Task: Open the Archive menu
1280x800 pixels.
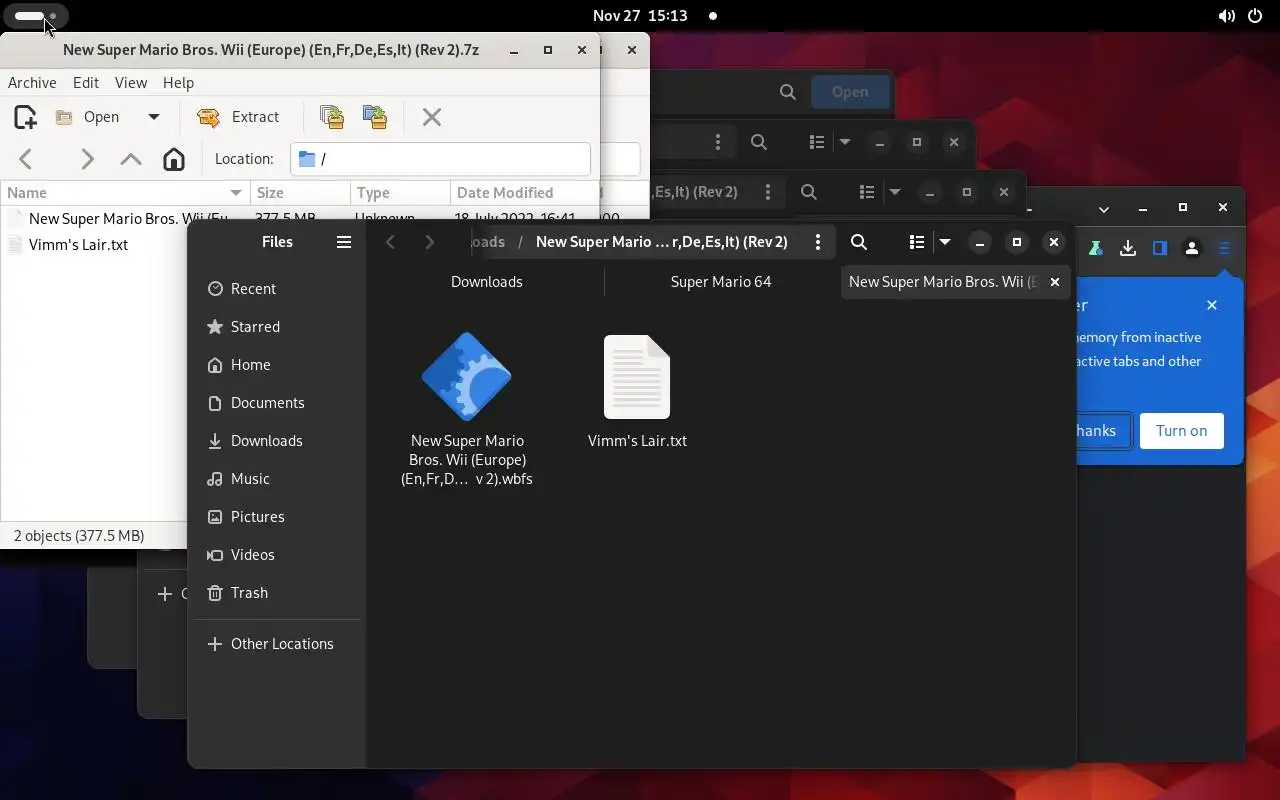Action: click(32, 83)
